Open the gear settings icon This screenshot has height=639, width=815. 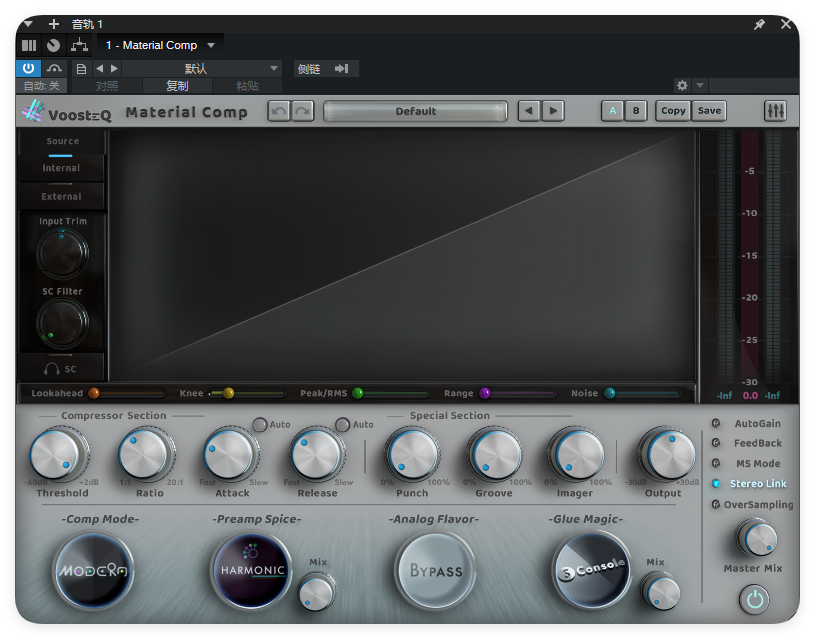[682, 85]
